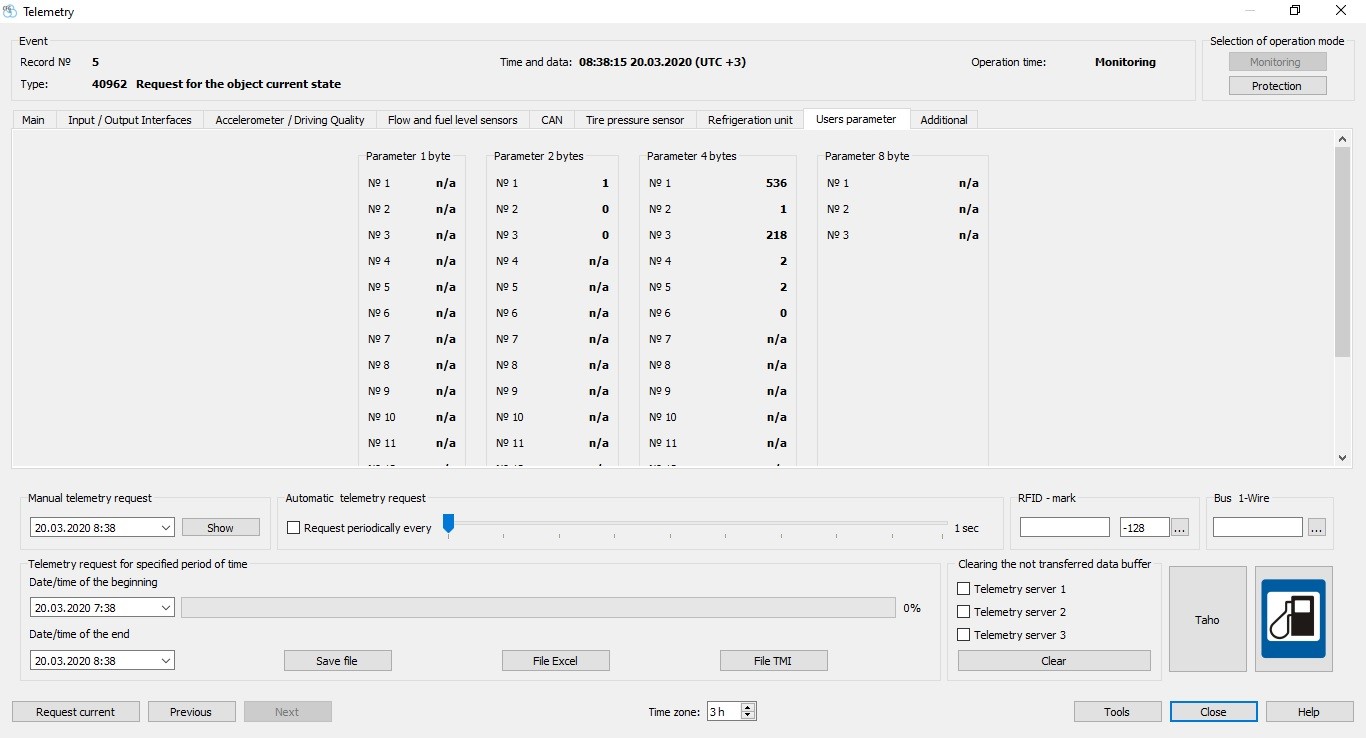Increase the Time zone stepper value
Image resolution: width=1366 pixels, height=738 pixels.
click(x=749, y=707)
